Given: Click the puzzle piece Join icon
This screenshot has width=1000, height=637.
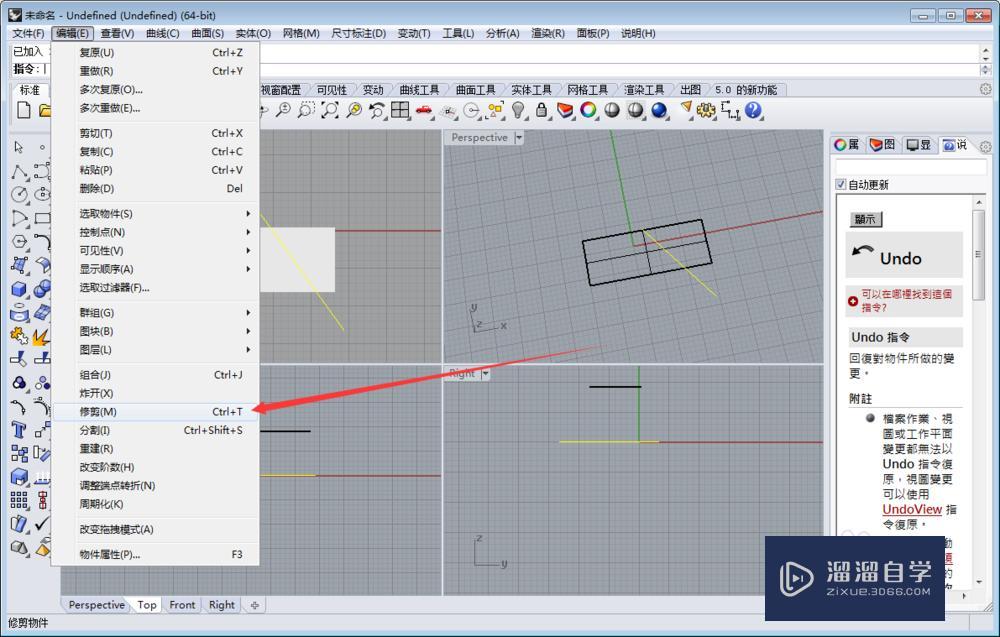Looking at the screenshot, I should pyautogui.click(x=18, y=335).
